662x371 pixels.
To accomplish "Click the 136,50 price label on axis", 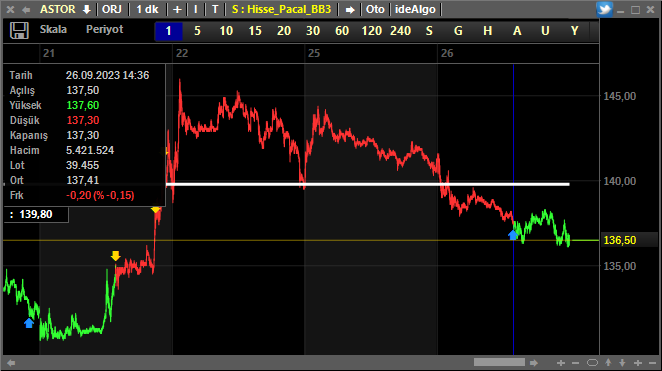I will [620, 240].
